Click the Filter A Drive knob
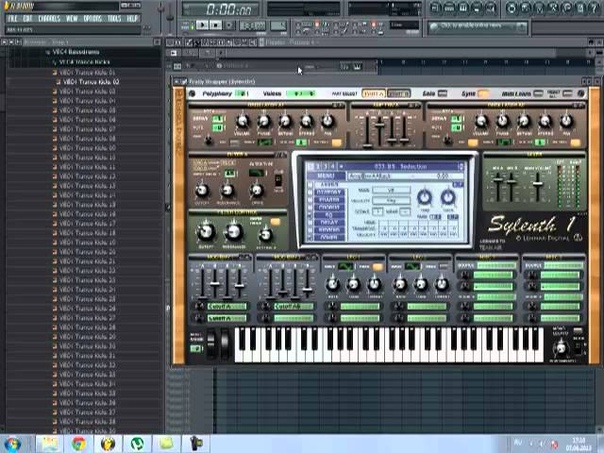604x453 pixels. tap(257, 190)
